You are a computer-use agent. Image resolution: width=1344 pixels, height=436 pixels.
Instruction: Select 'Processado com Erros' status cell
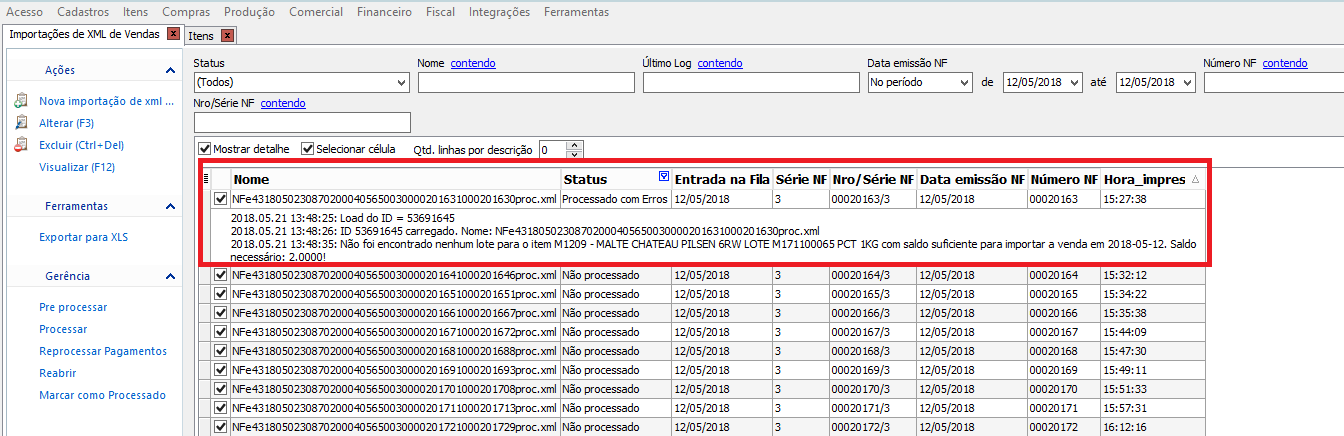[615, 199]
